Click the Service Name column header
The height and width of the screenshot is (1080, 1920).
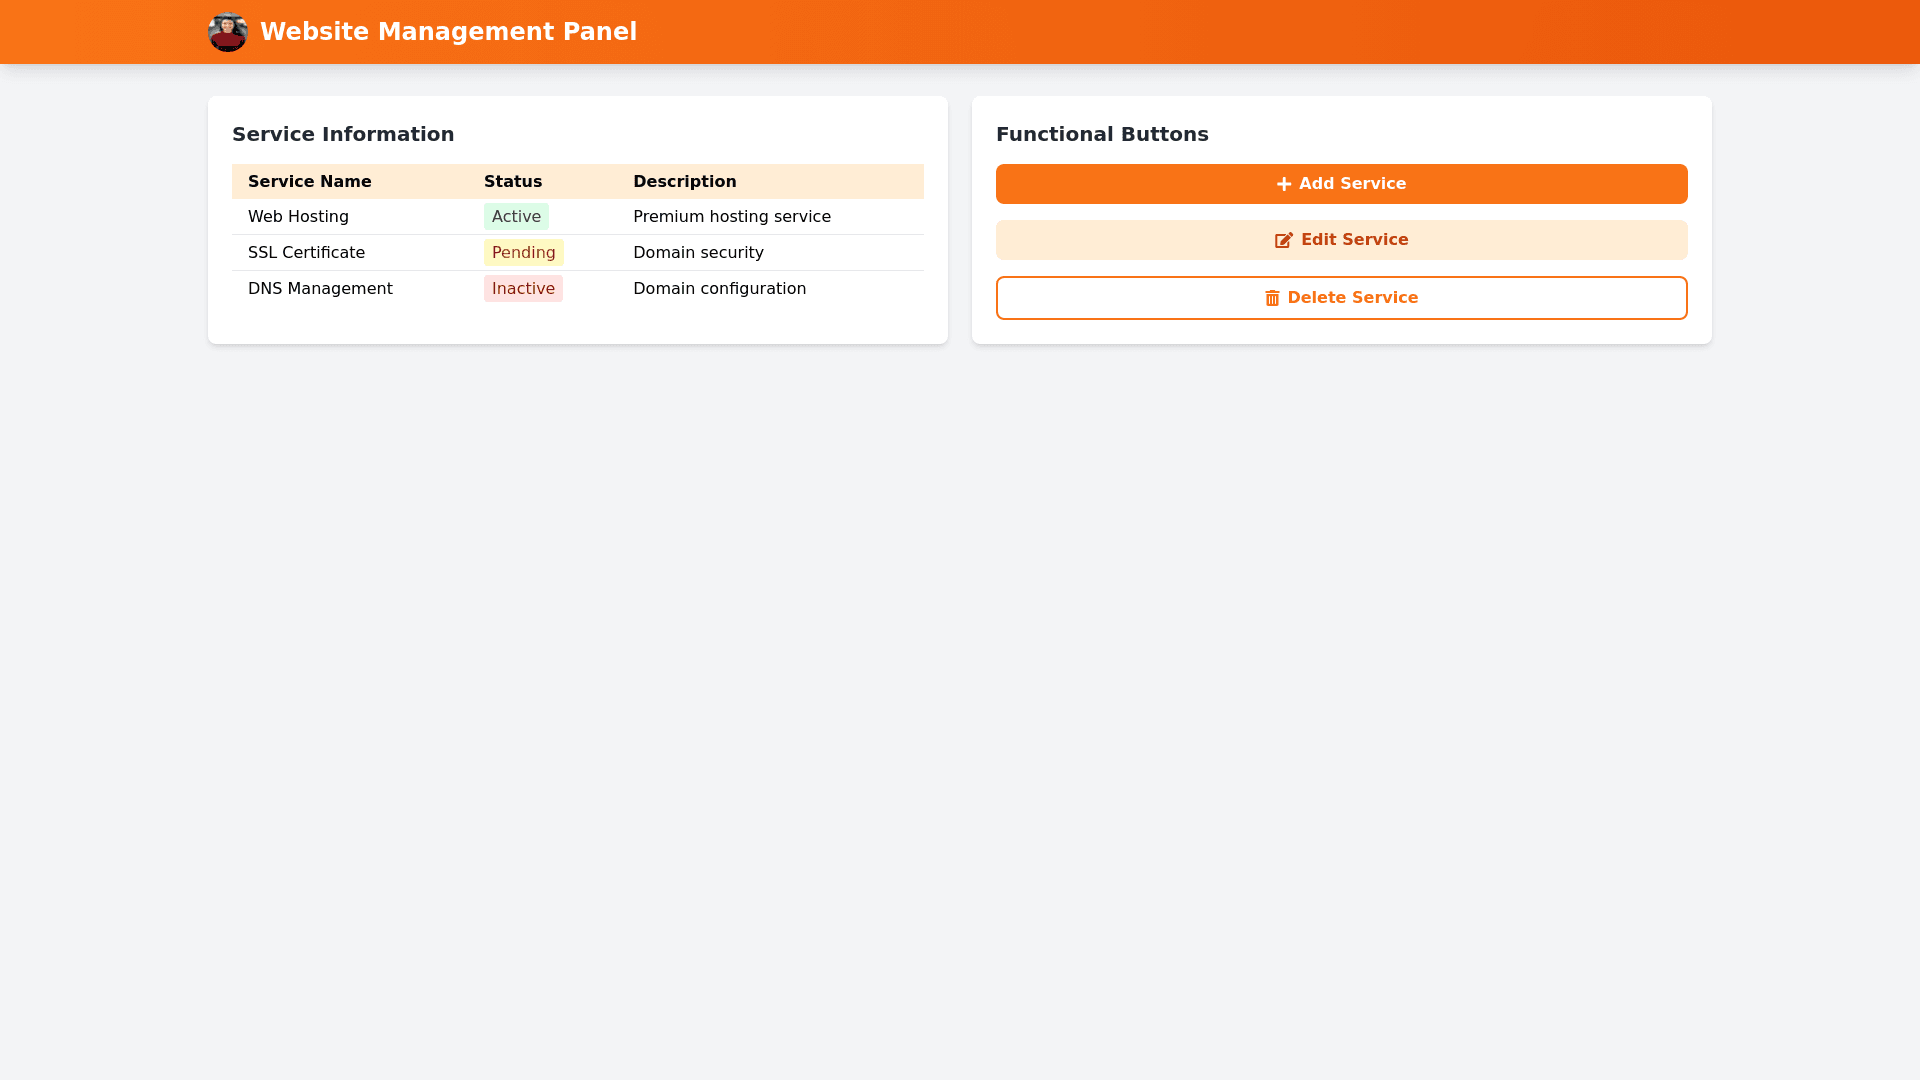[309, 182]
